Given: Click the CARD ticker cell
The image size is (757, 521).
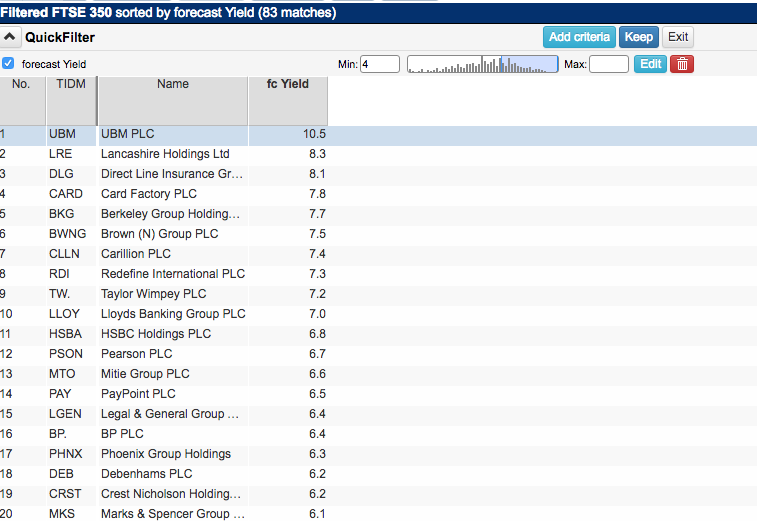Looking at the screenshot, I should (71, 194).
